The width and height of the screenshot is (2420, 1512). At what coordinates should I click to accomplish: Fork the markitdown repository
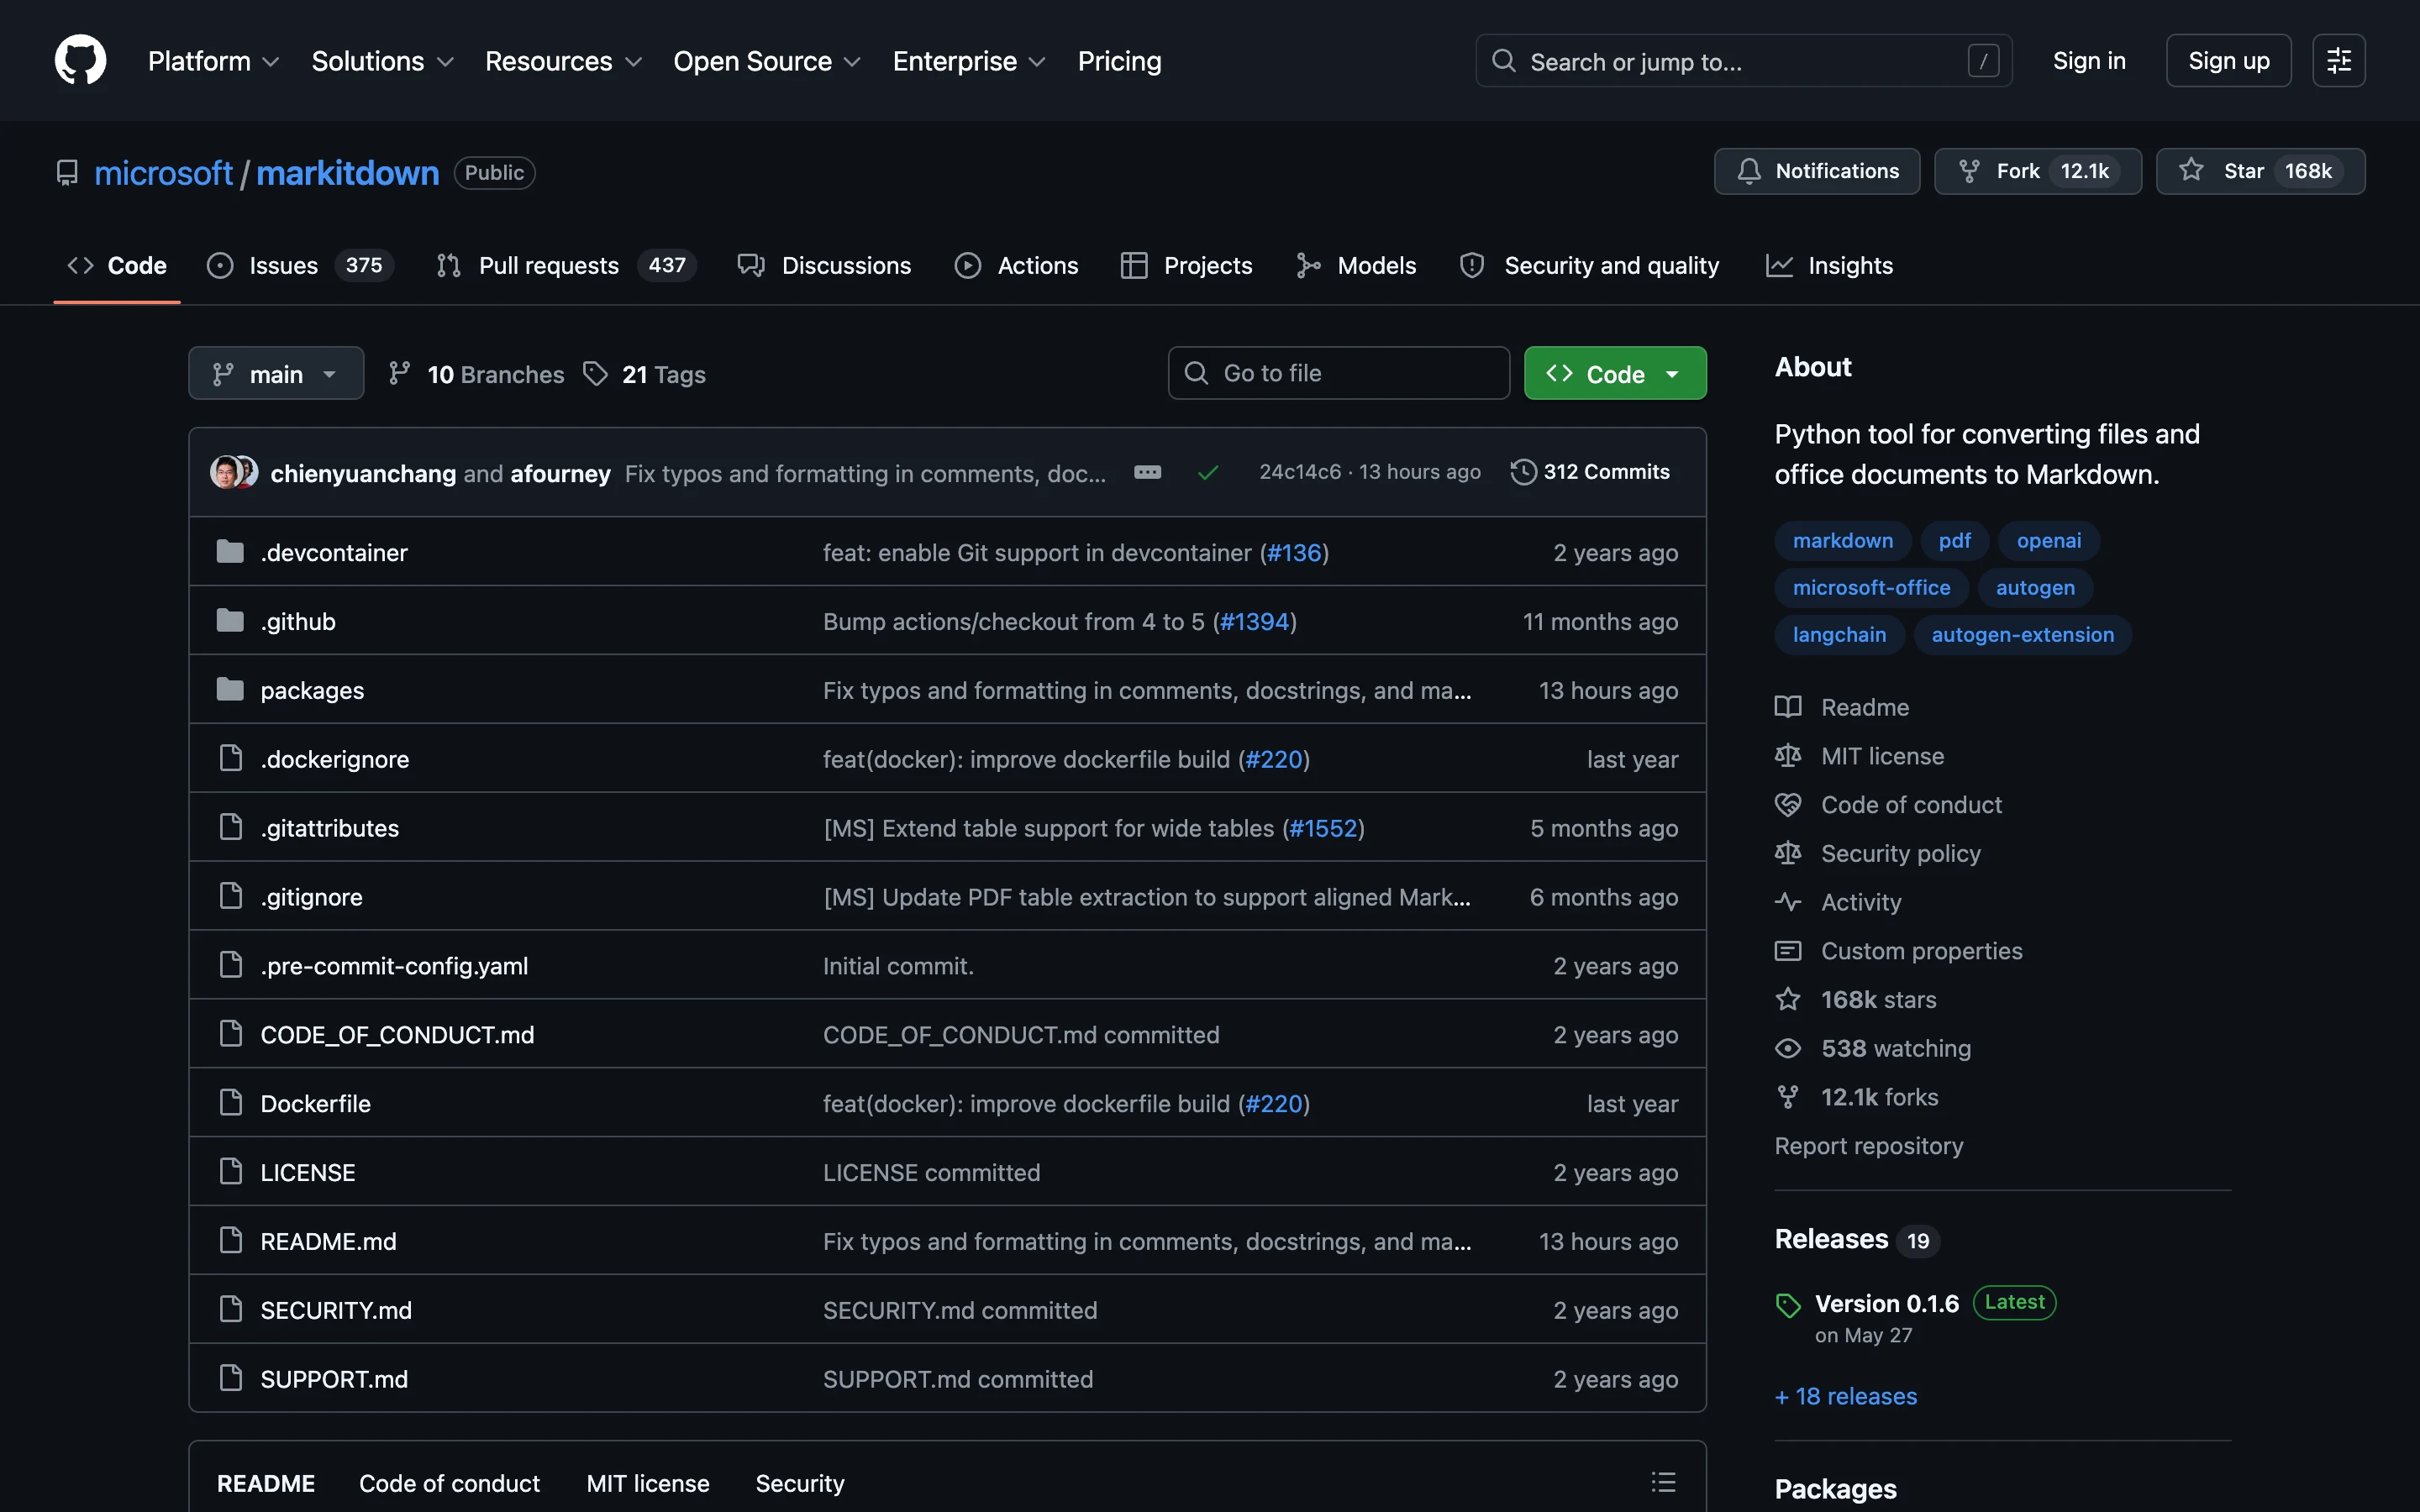pos(2037,171)
